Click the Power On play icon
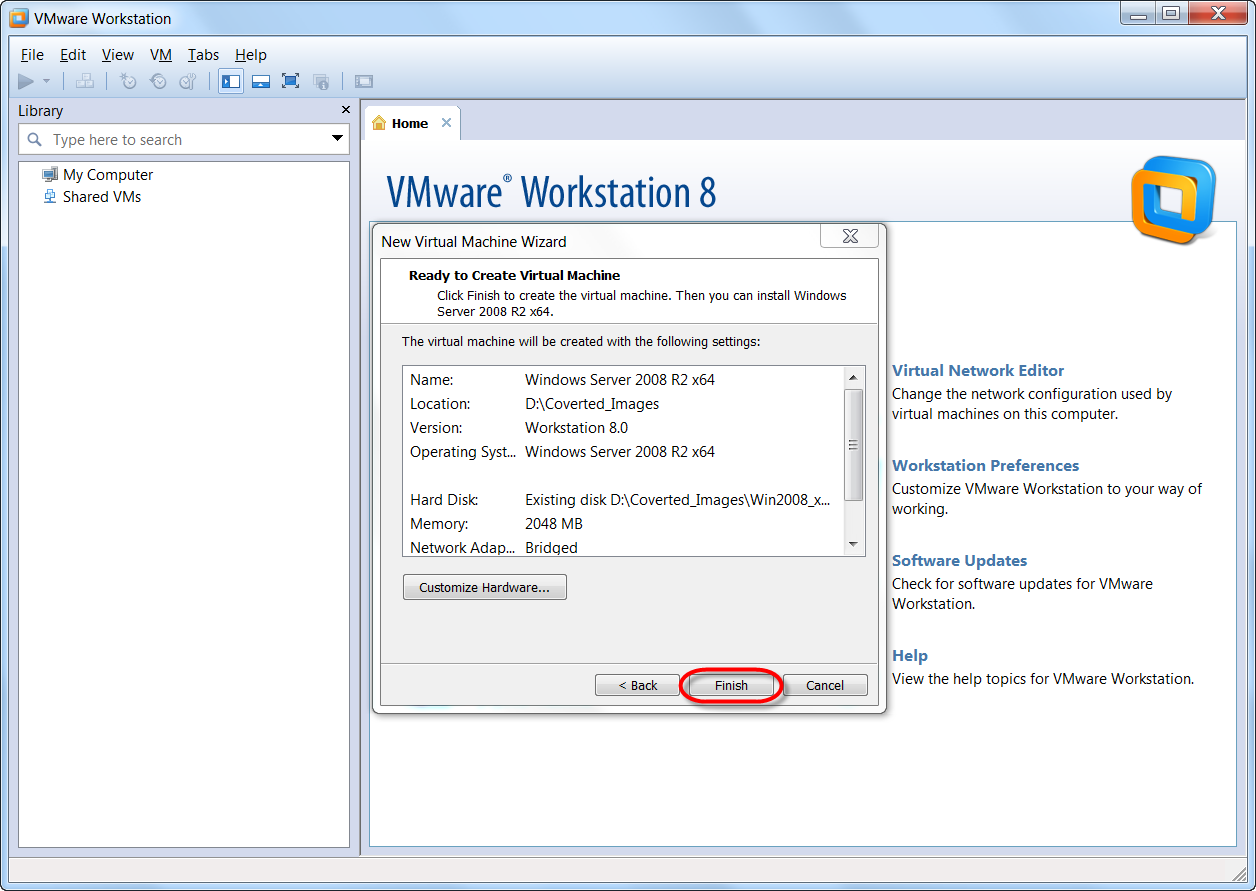This screenshot has height=891, width=1256. pyautogui.click(x=26, y=81)
